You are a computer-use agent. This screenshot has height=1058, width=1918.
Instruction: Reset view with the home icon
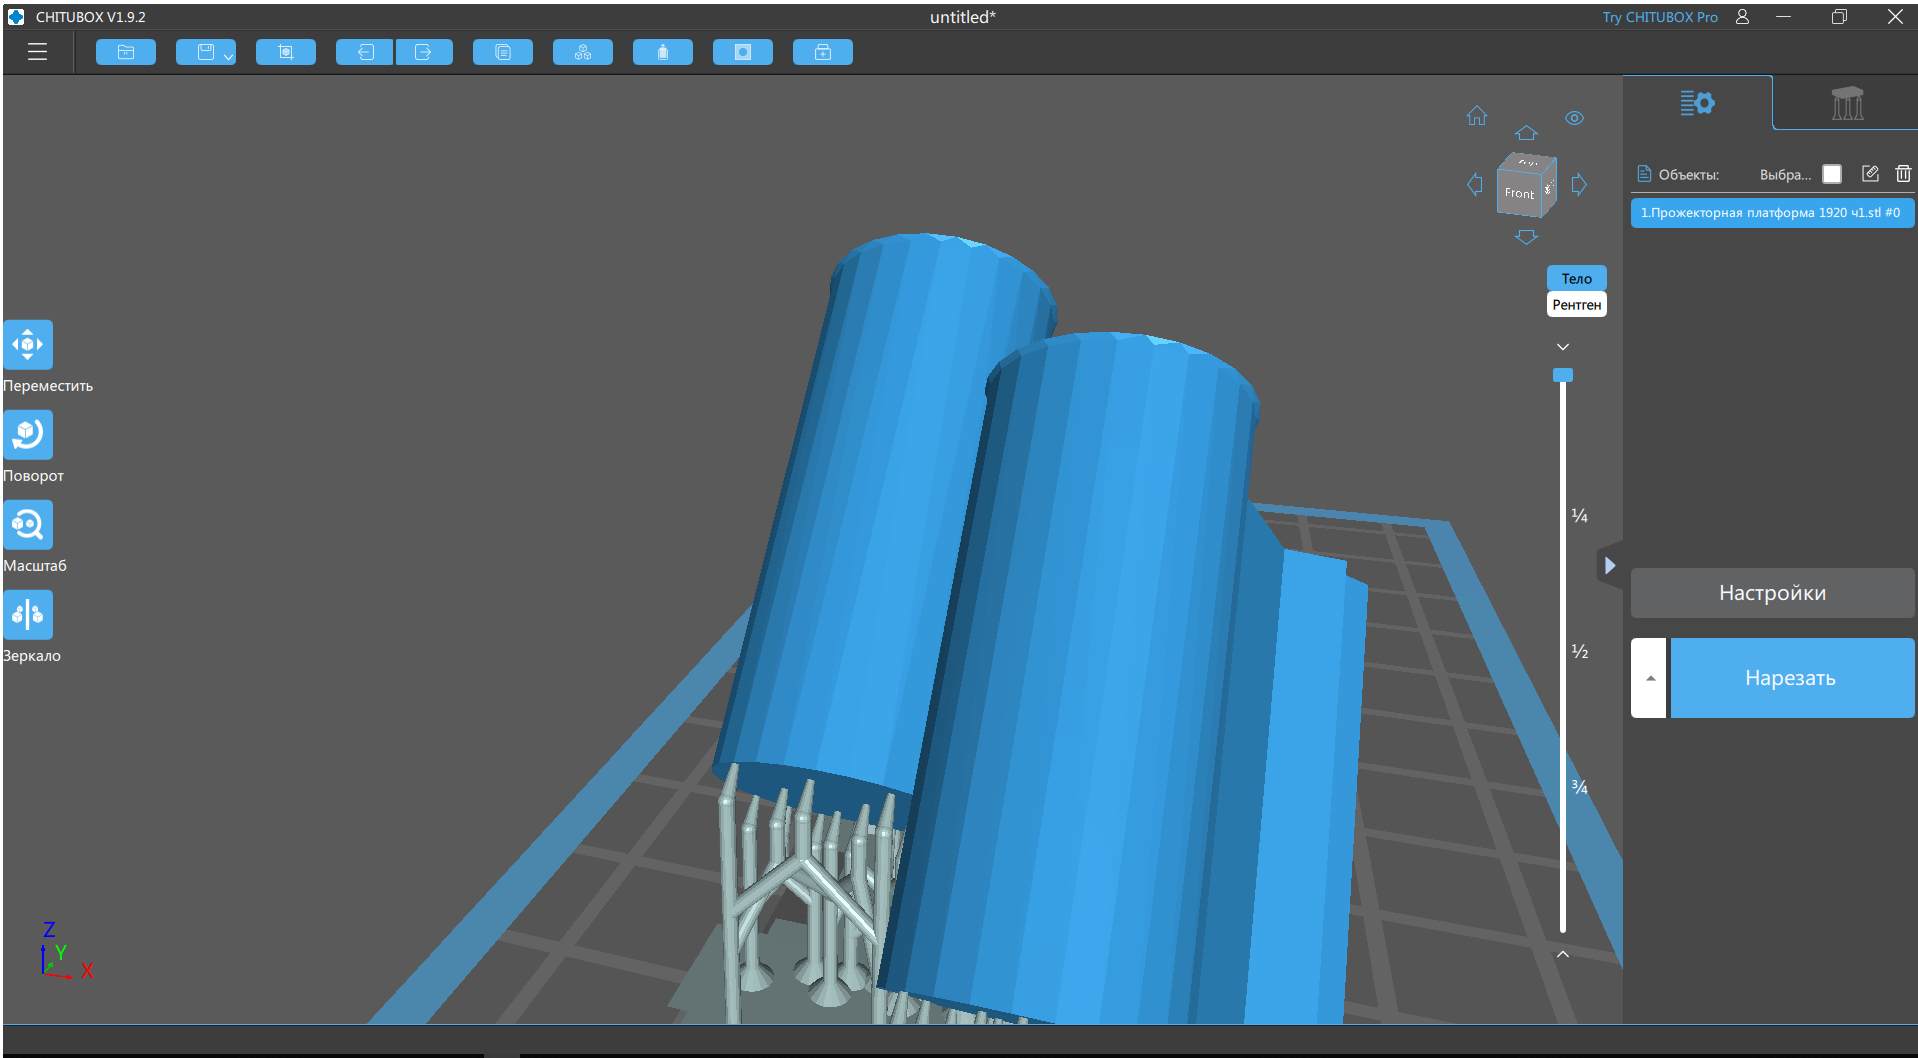pos(1476,116)
